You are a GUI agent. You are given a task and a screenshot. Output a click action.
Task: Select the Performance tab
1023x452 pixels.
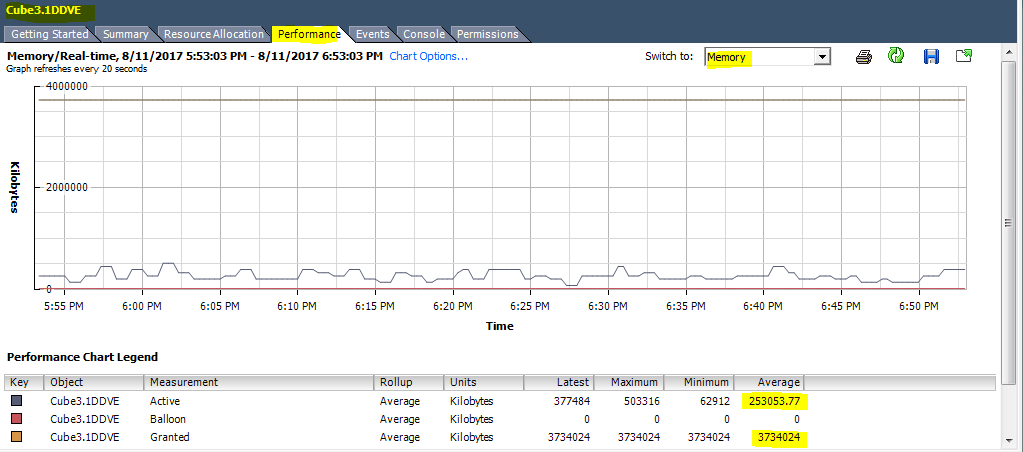(309, 34)
